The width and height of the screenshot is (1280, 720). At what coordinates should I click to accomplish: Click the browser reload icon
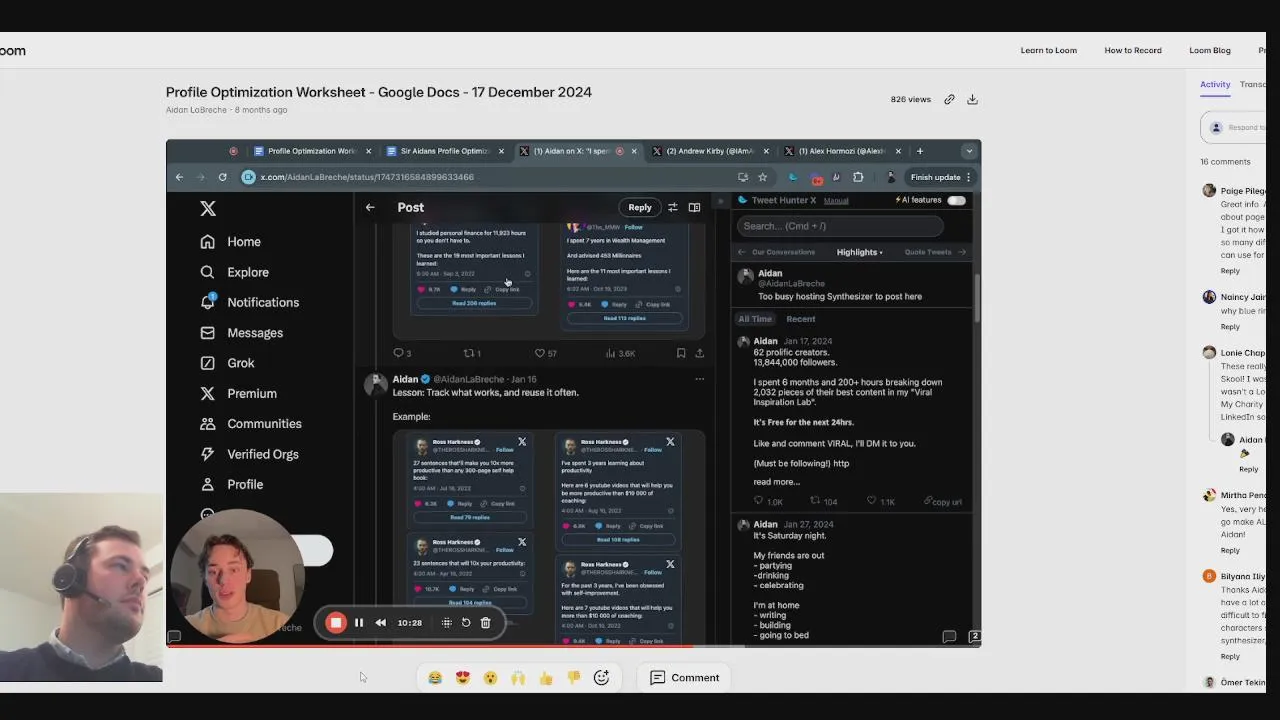coord(222,177)
